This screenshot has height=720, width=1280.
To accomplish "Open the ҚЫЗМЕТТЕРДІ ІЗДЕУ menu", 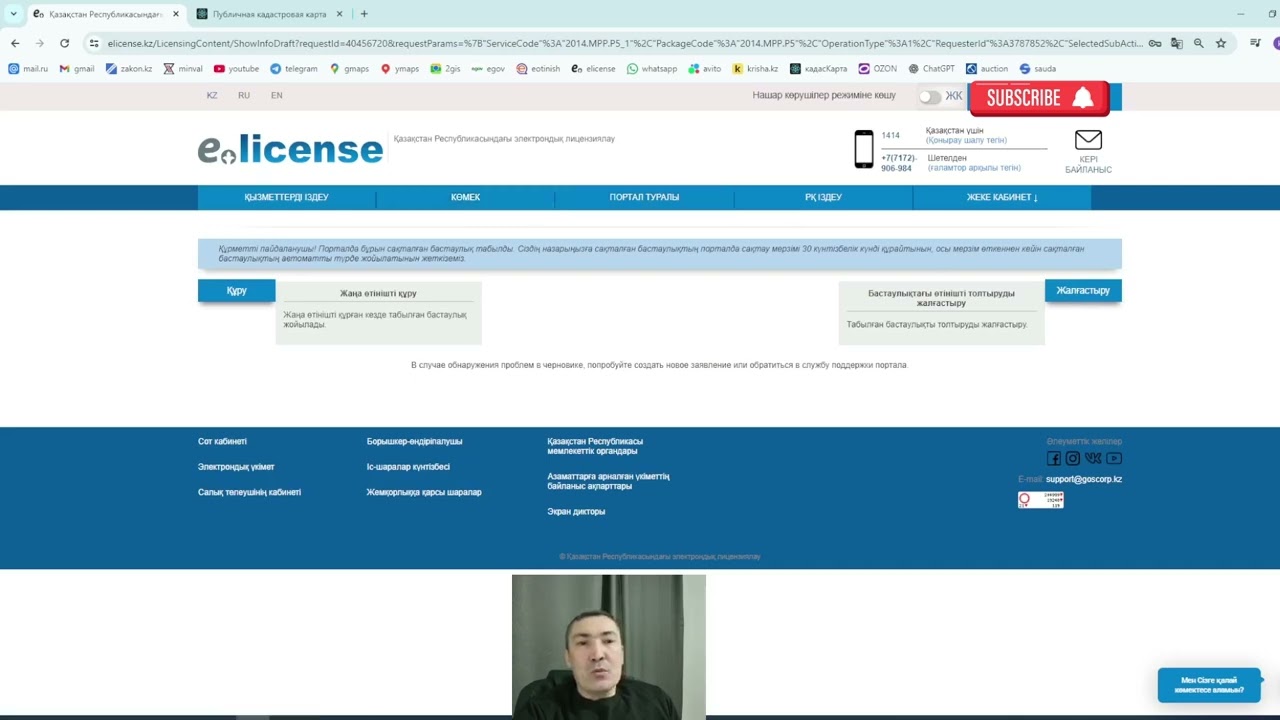I will [x=286, y=197].
